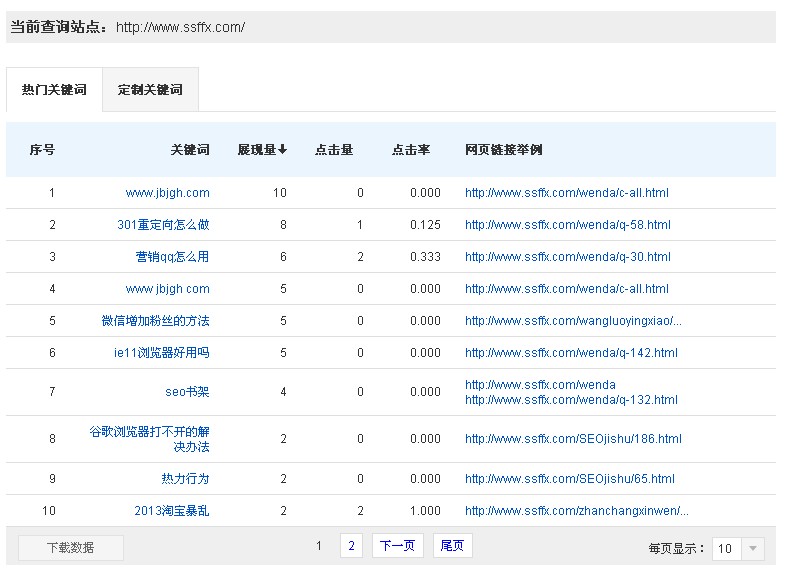Screen dimensions: 797x584
Task: Click the 序号 column header
Action: [42, 149]
